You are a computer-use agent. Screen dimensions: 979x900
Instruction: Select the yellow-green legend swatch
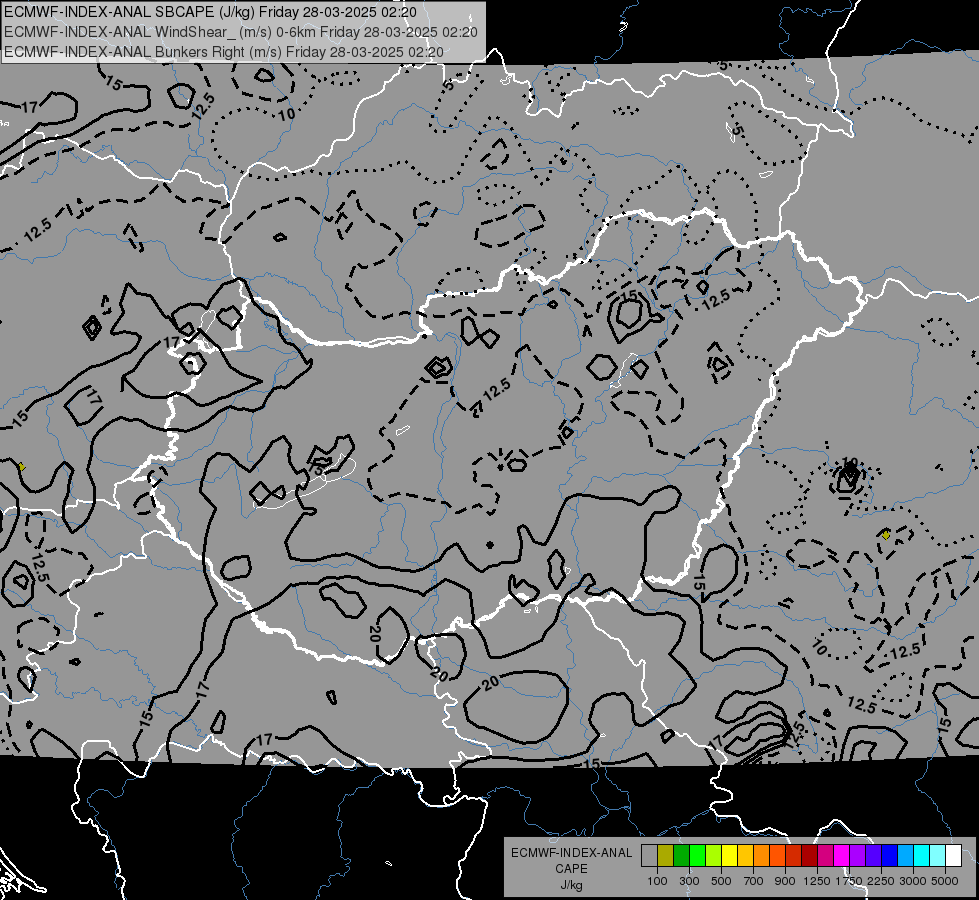coord(713,856)
